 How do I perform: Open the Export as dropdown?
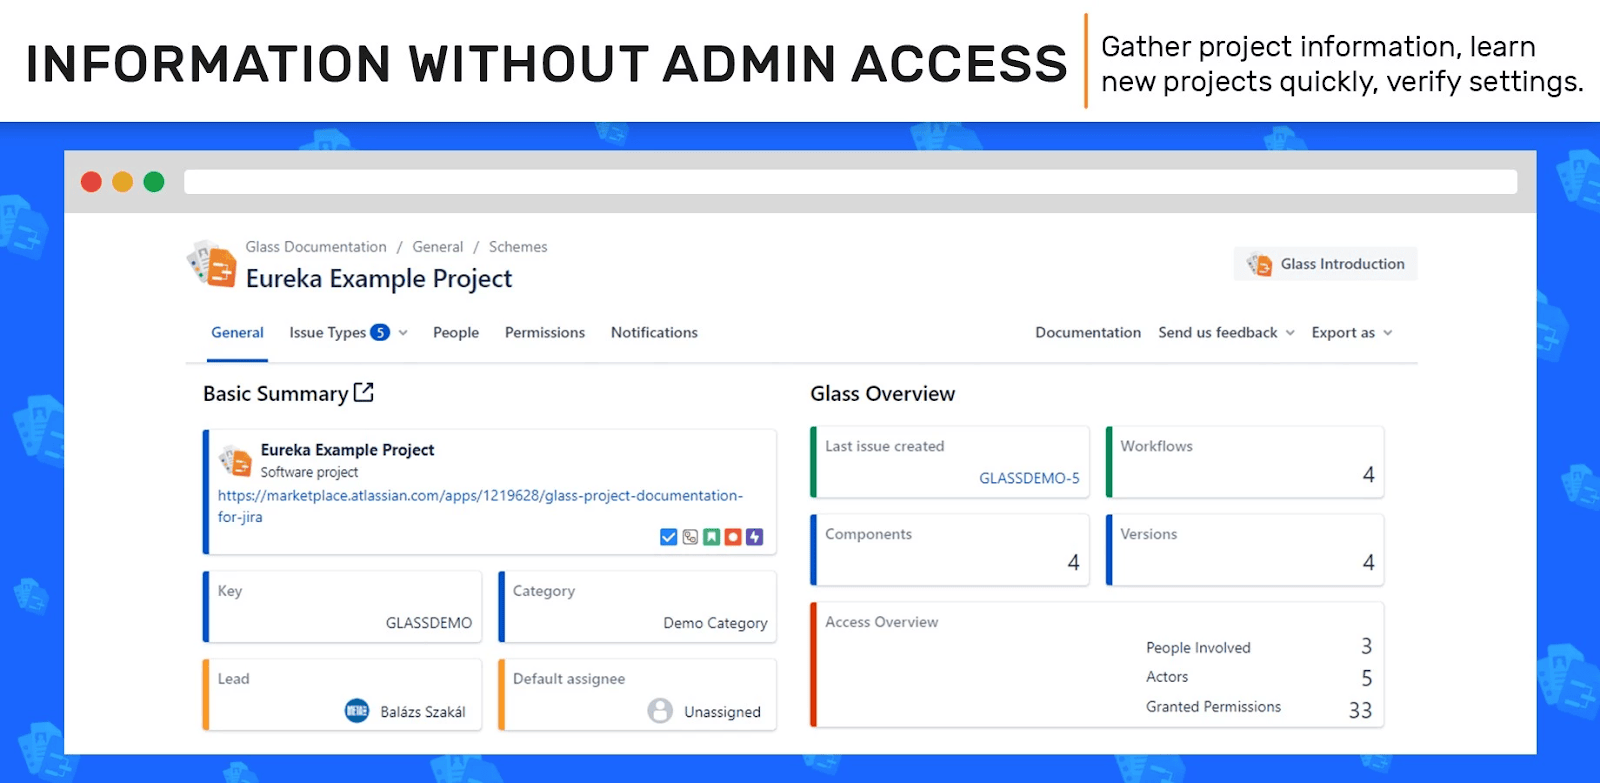pyautogui.click(x=1352, y=332)
